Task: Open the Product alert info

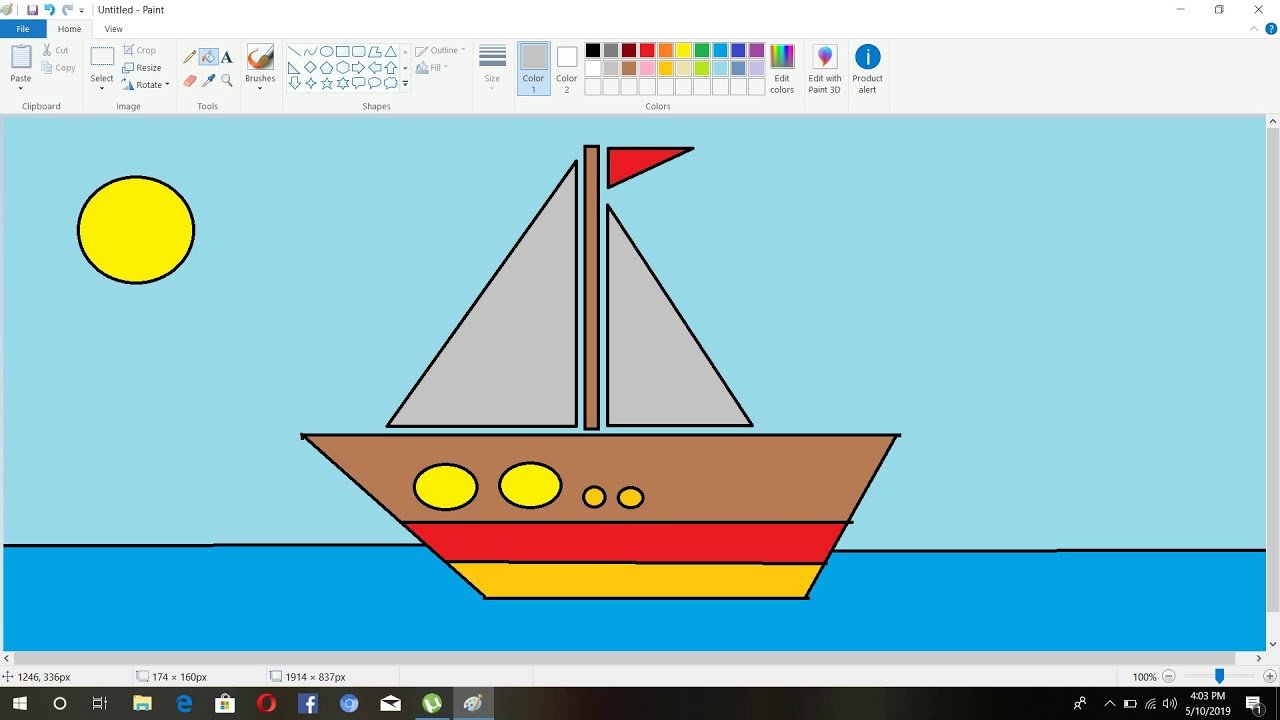Action: pos(867,68)
